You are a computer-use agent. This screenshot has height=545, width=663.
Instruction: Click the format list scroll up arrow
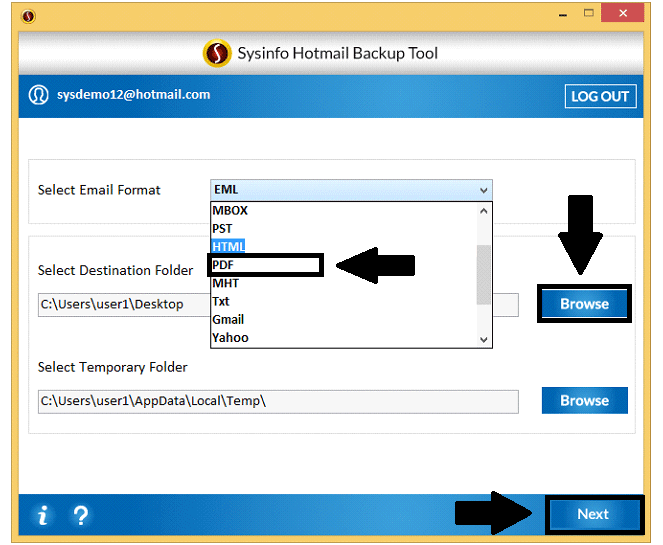(x=484, y=211)
